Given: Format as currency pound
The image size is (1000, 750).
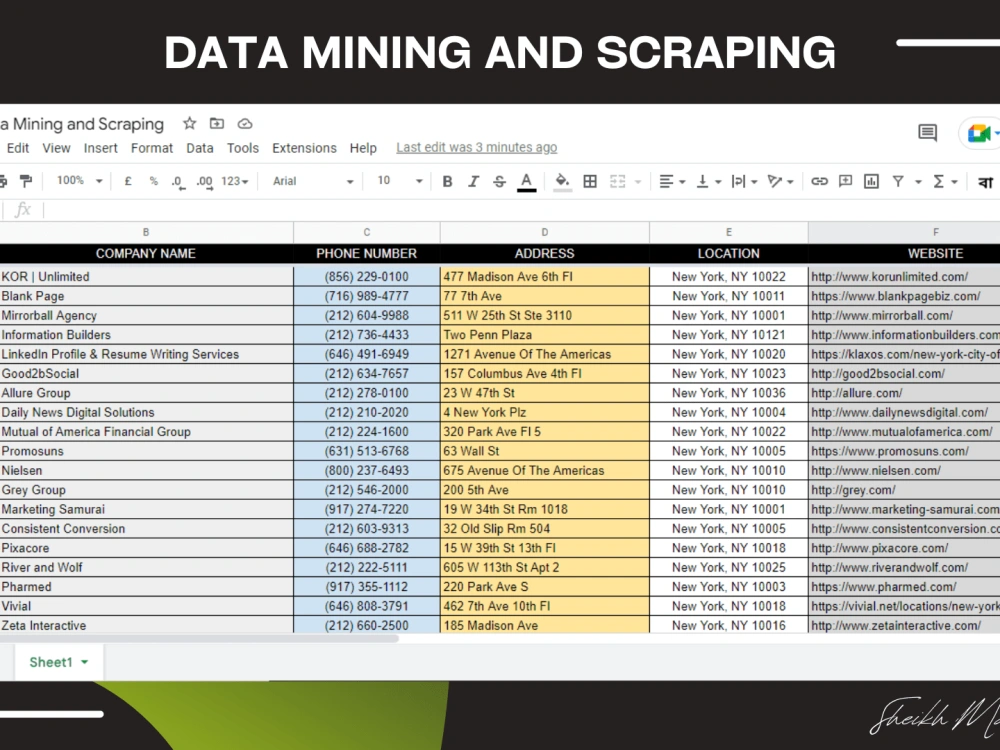Looking at the screenshot, I should (x=128, y=181).
